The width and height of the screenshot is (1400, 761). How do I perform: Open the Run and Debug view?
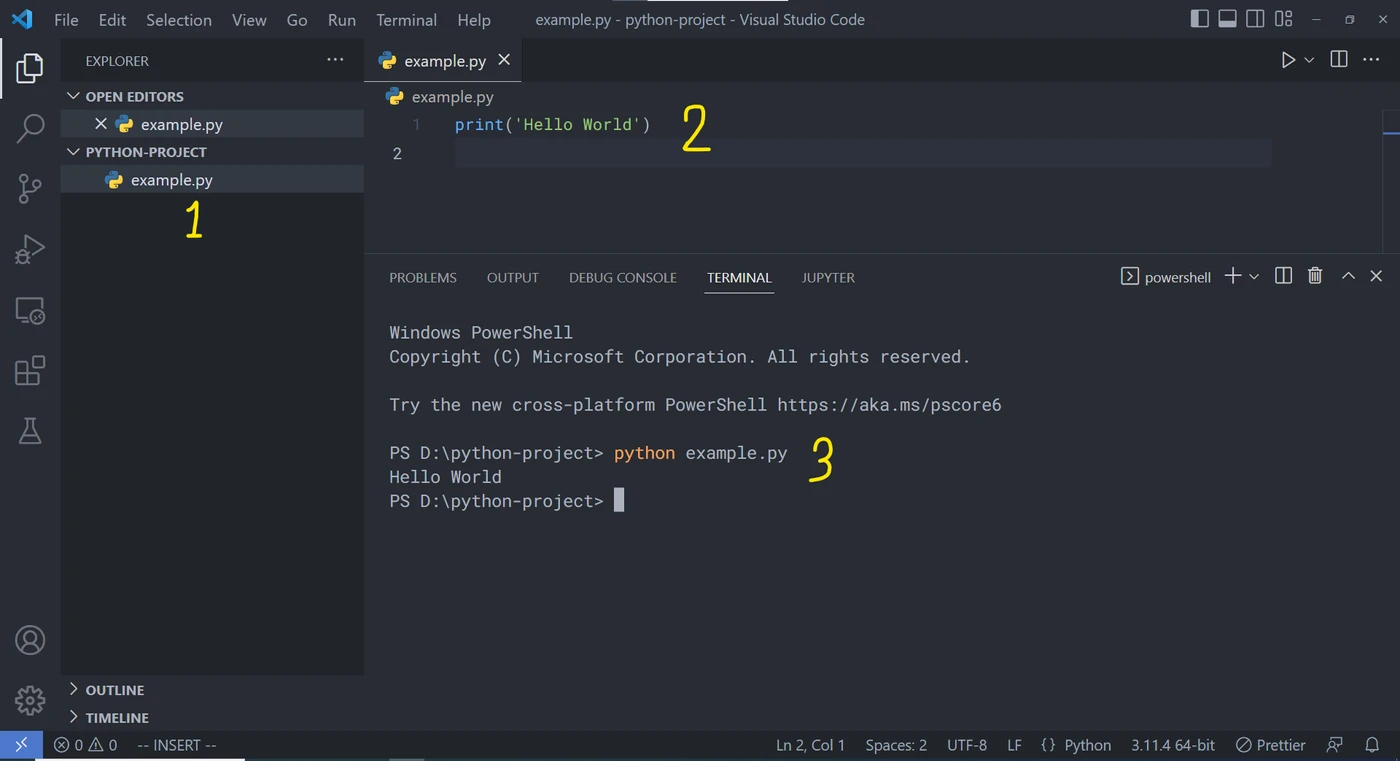30,249
